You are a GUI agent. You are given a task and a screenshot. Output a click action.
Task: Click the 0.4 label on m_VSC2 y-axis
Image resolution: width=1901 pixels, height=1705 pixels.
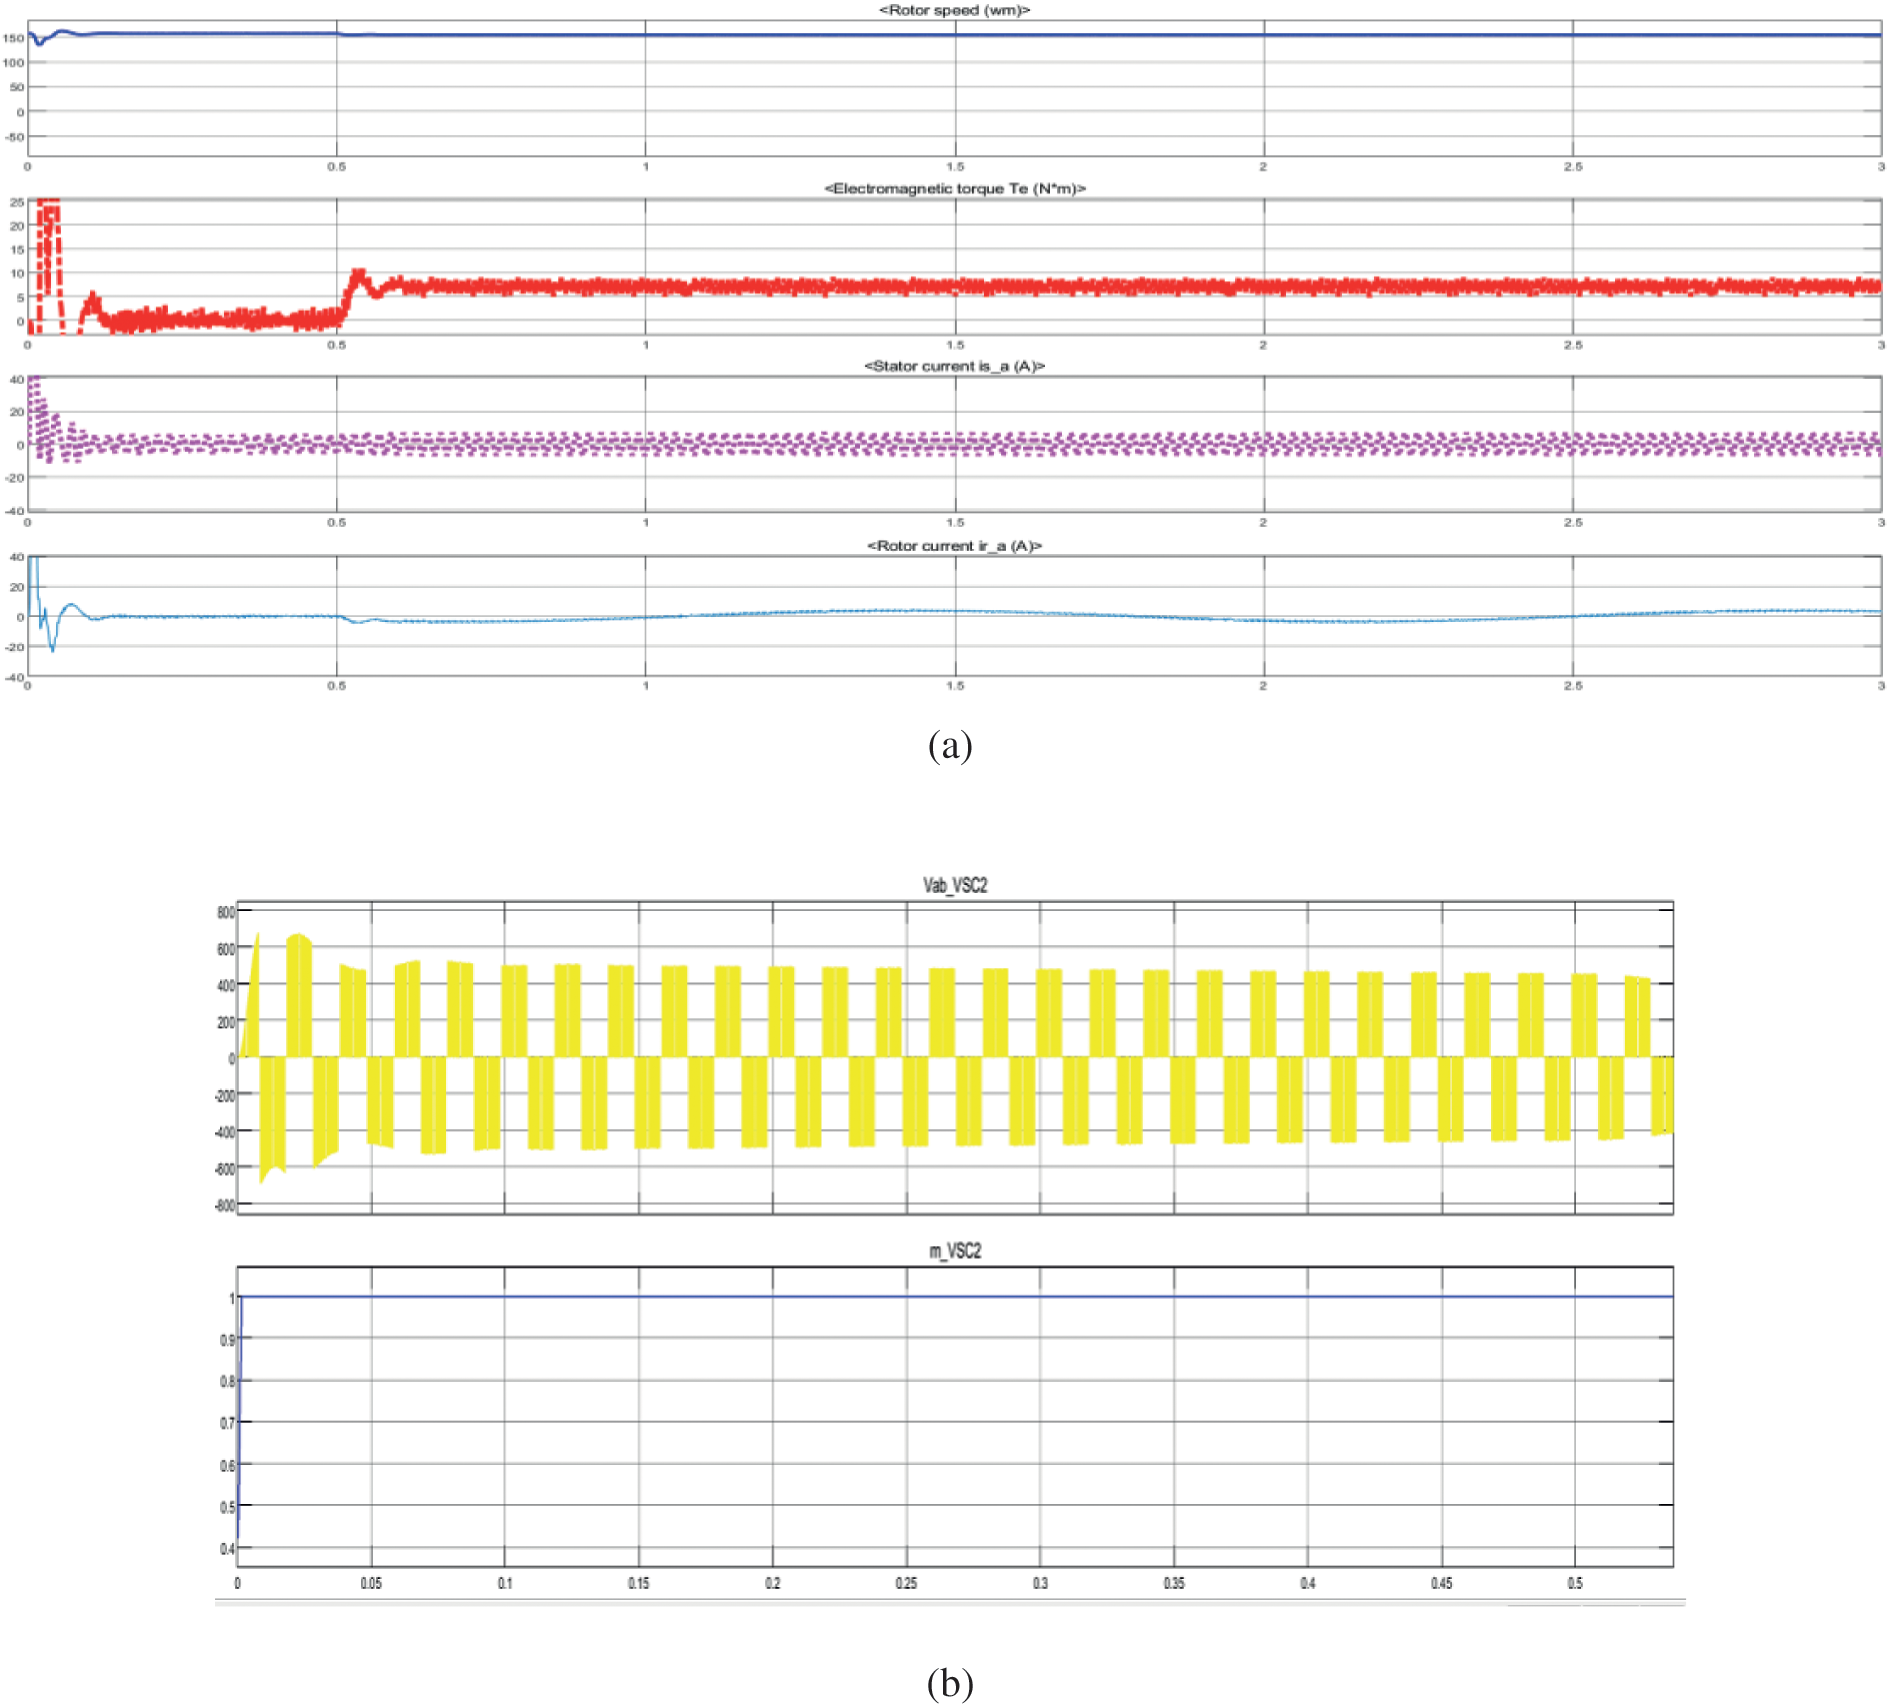click(x=227, y=1549)
